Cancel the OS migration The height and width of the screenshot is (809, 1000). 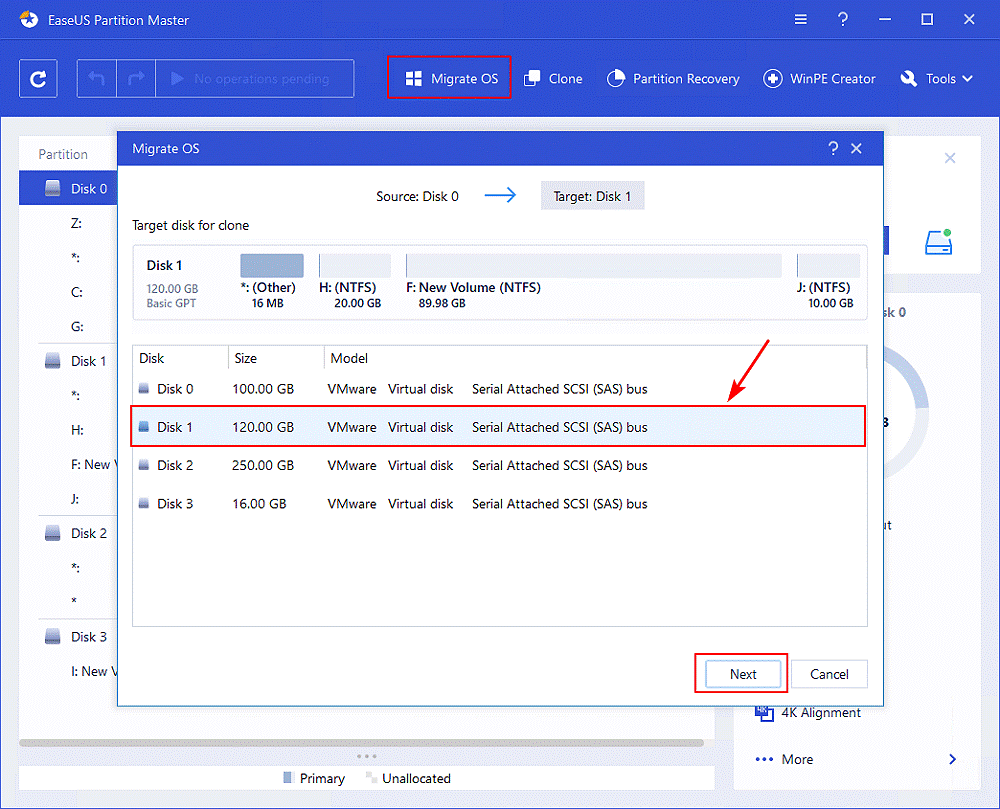point(829,674)
